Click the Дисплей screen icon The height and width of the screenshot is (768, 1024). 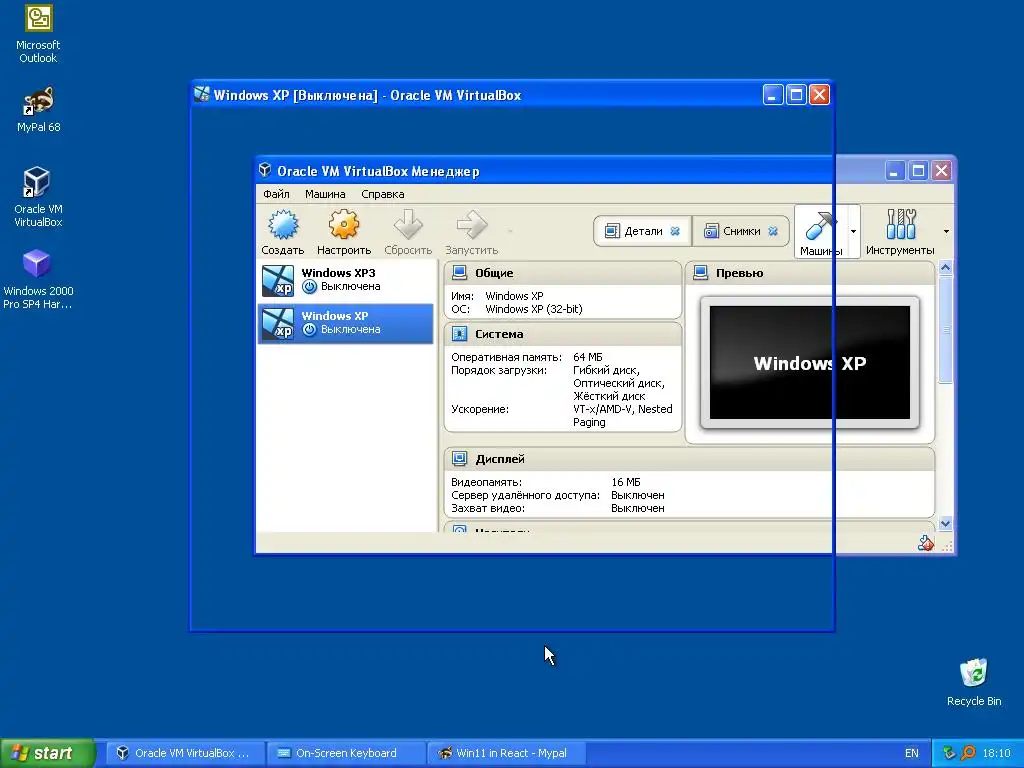point(459,458)
